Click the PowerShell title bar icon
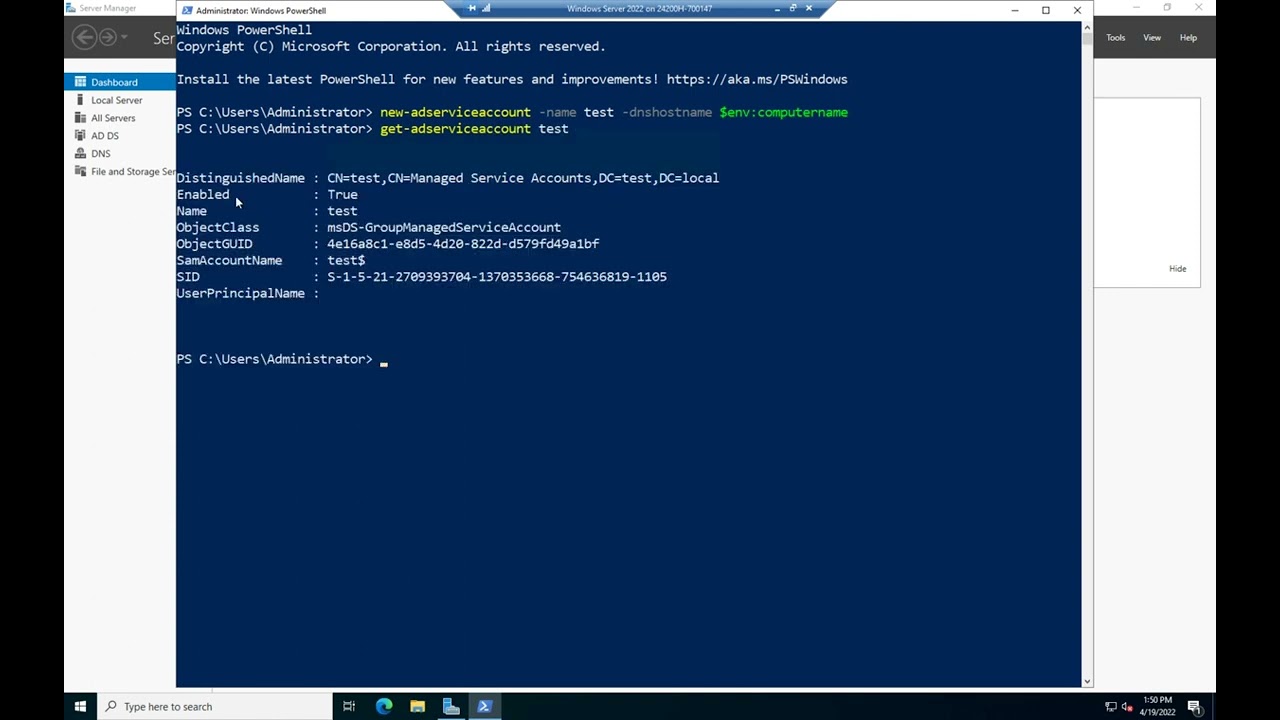Image resolution: width=1280 pixels, height=720 pixels. (187, 10)
